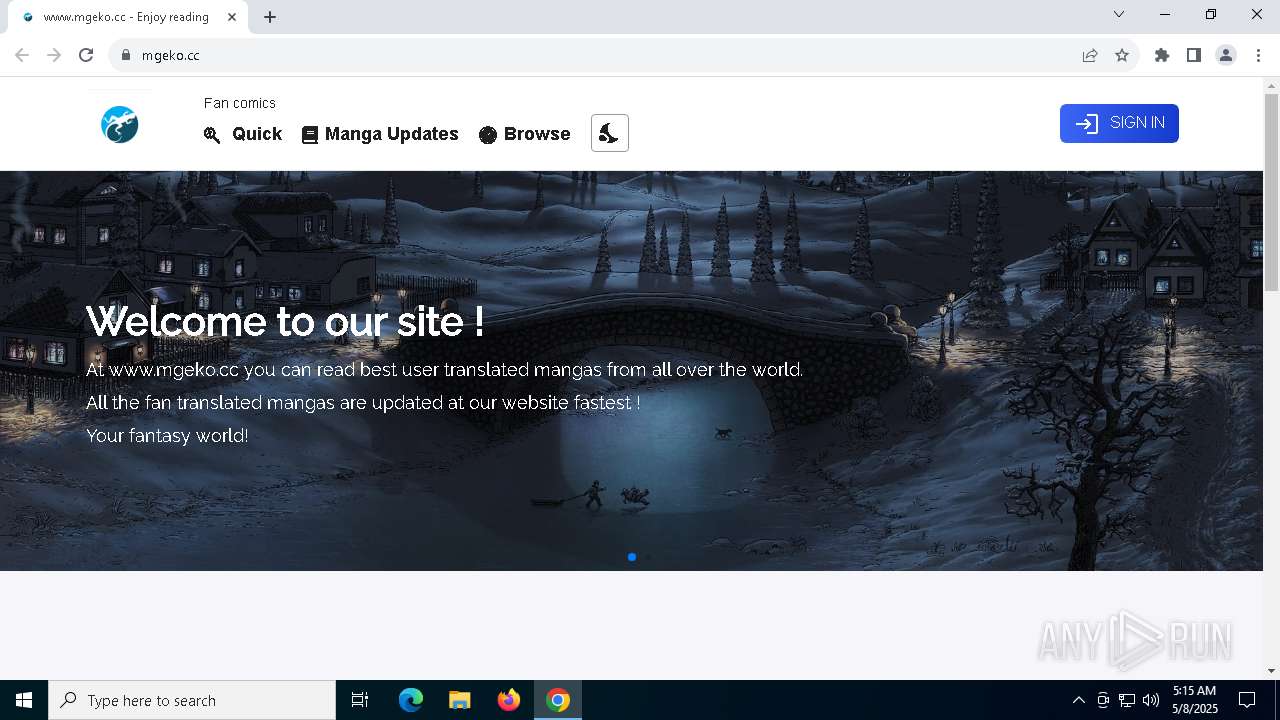Open File Explorer from taskbar
1280x720 pixels.
pos(460,700)
